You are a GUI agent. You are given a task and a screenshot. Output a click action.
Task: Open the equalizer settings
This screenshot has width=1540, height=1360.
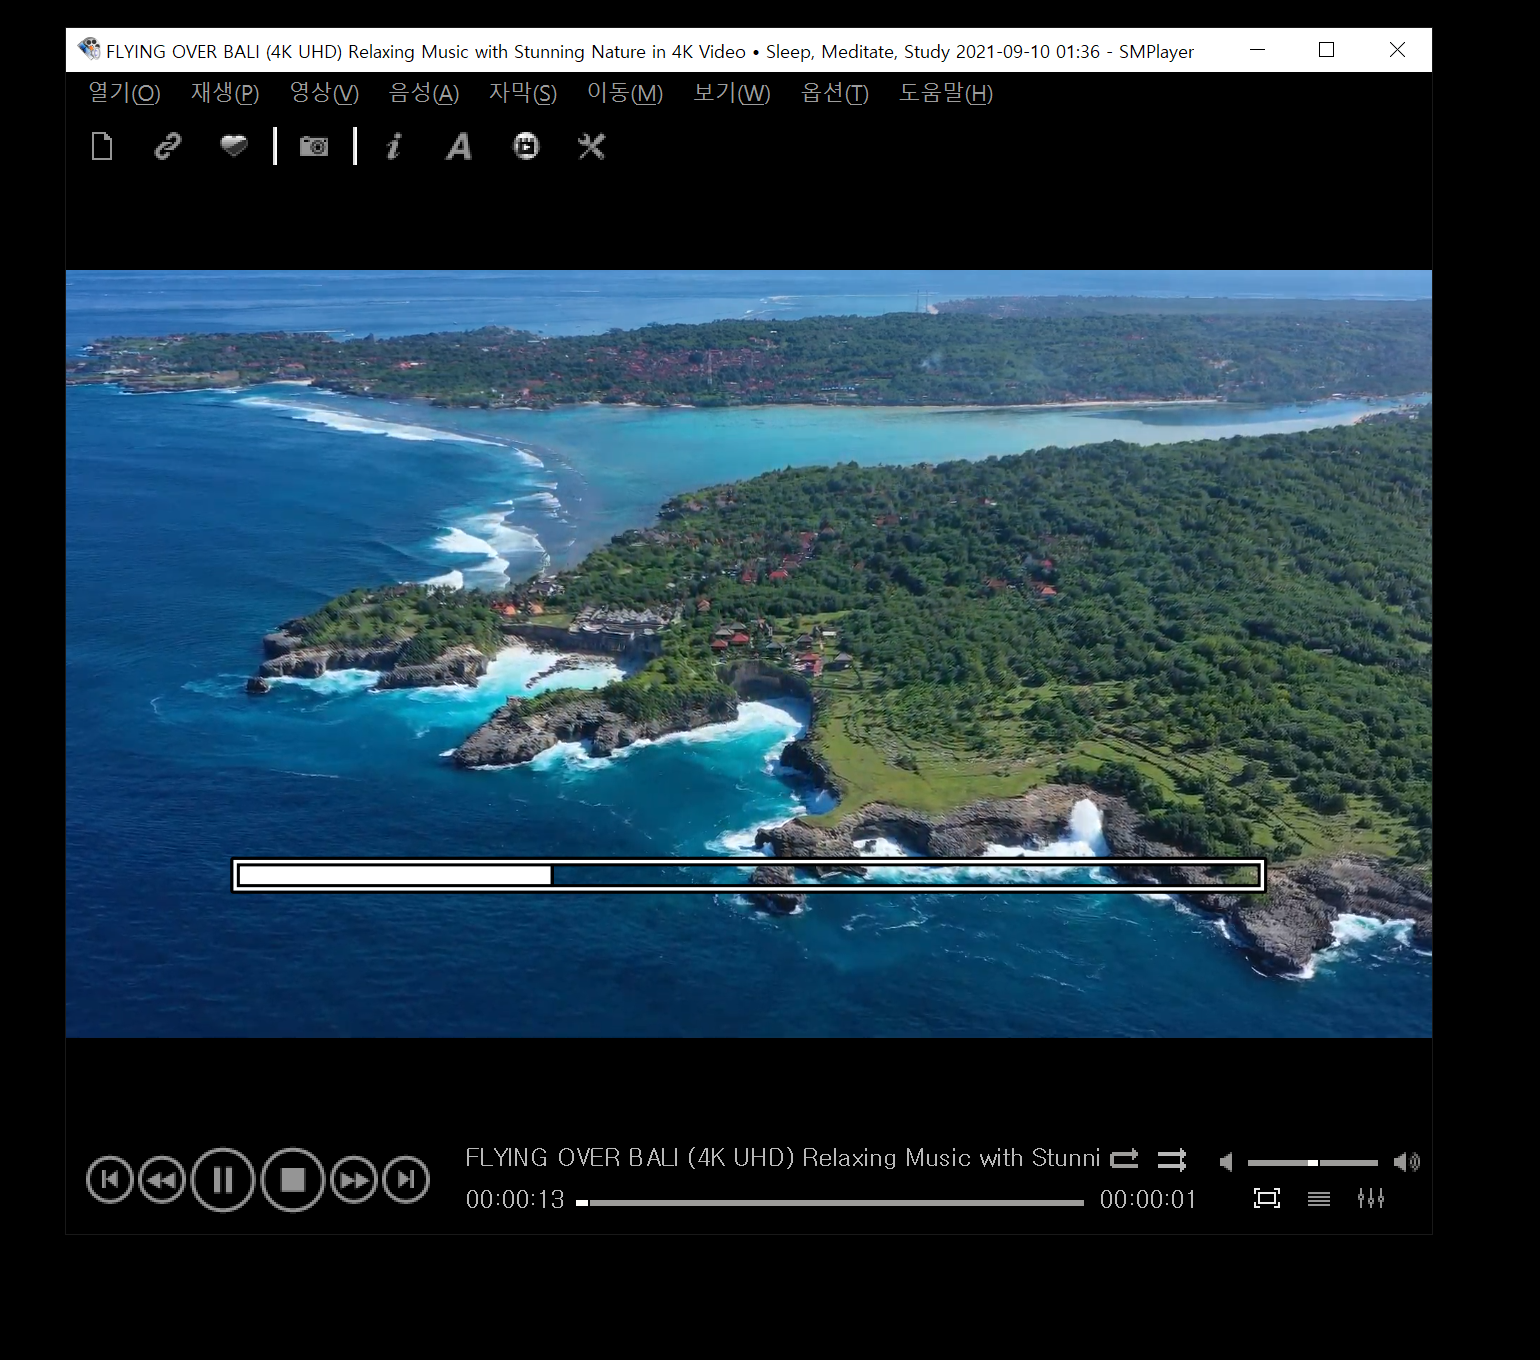[1371, 1198]
